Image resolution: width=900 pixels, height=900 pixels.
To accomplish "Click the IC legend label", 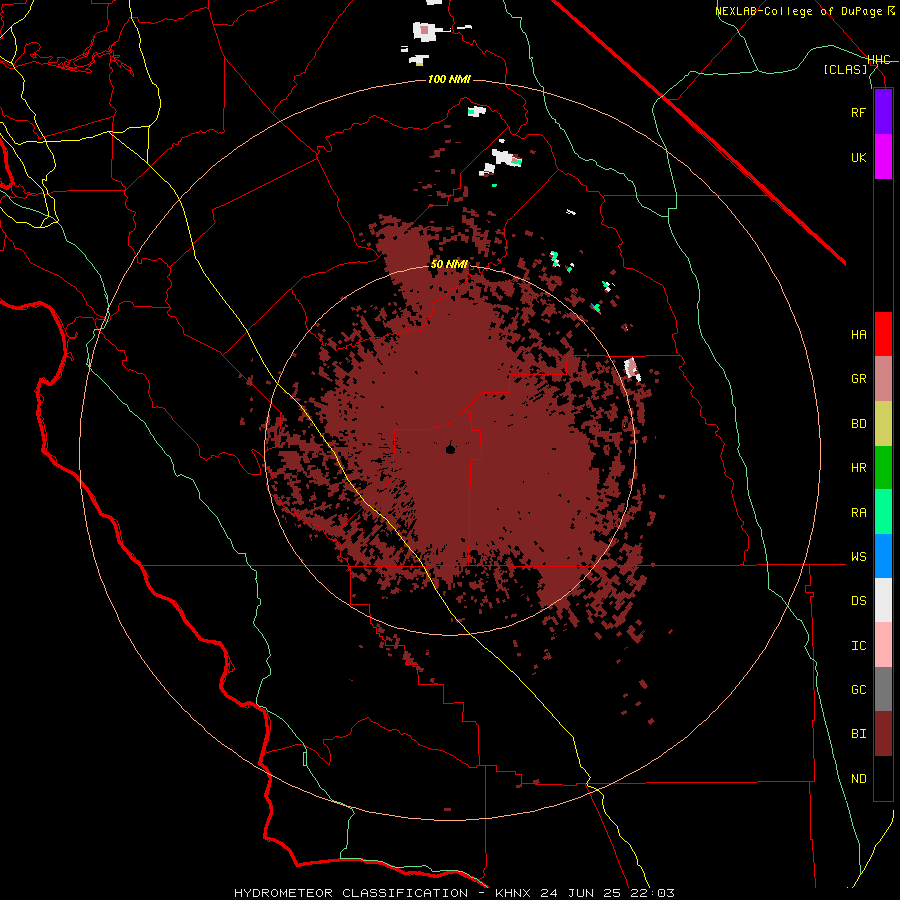I will coord(858,646).
